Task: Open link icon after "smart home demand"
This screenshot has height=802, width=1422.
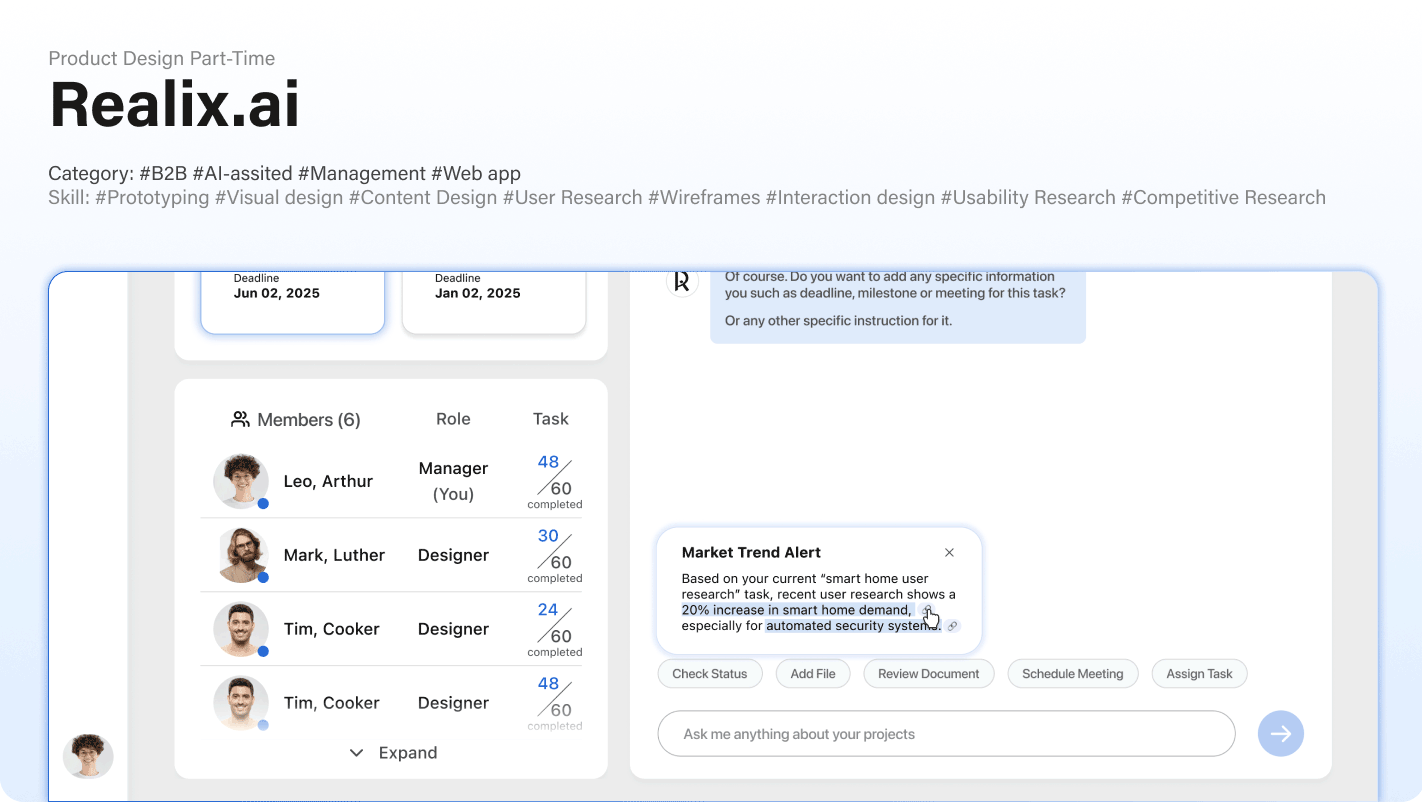Action: (927, 610)
